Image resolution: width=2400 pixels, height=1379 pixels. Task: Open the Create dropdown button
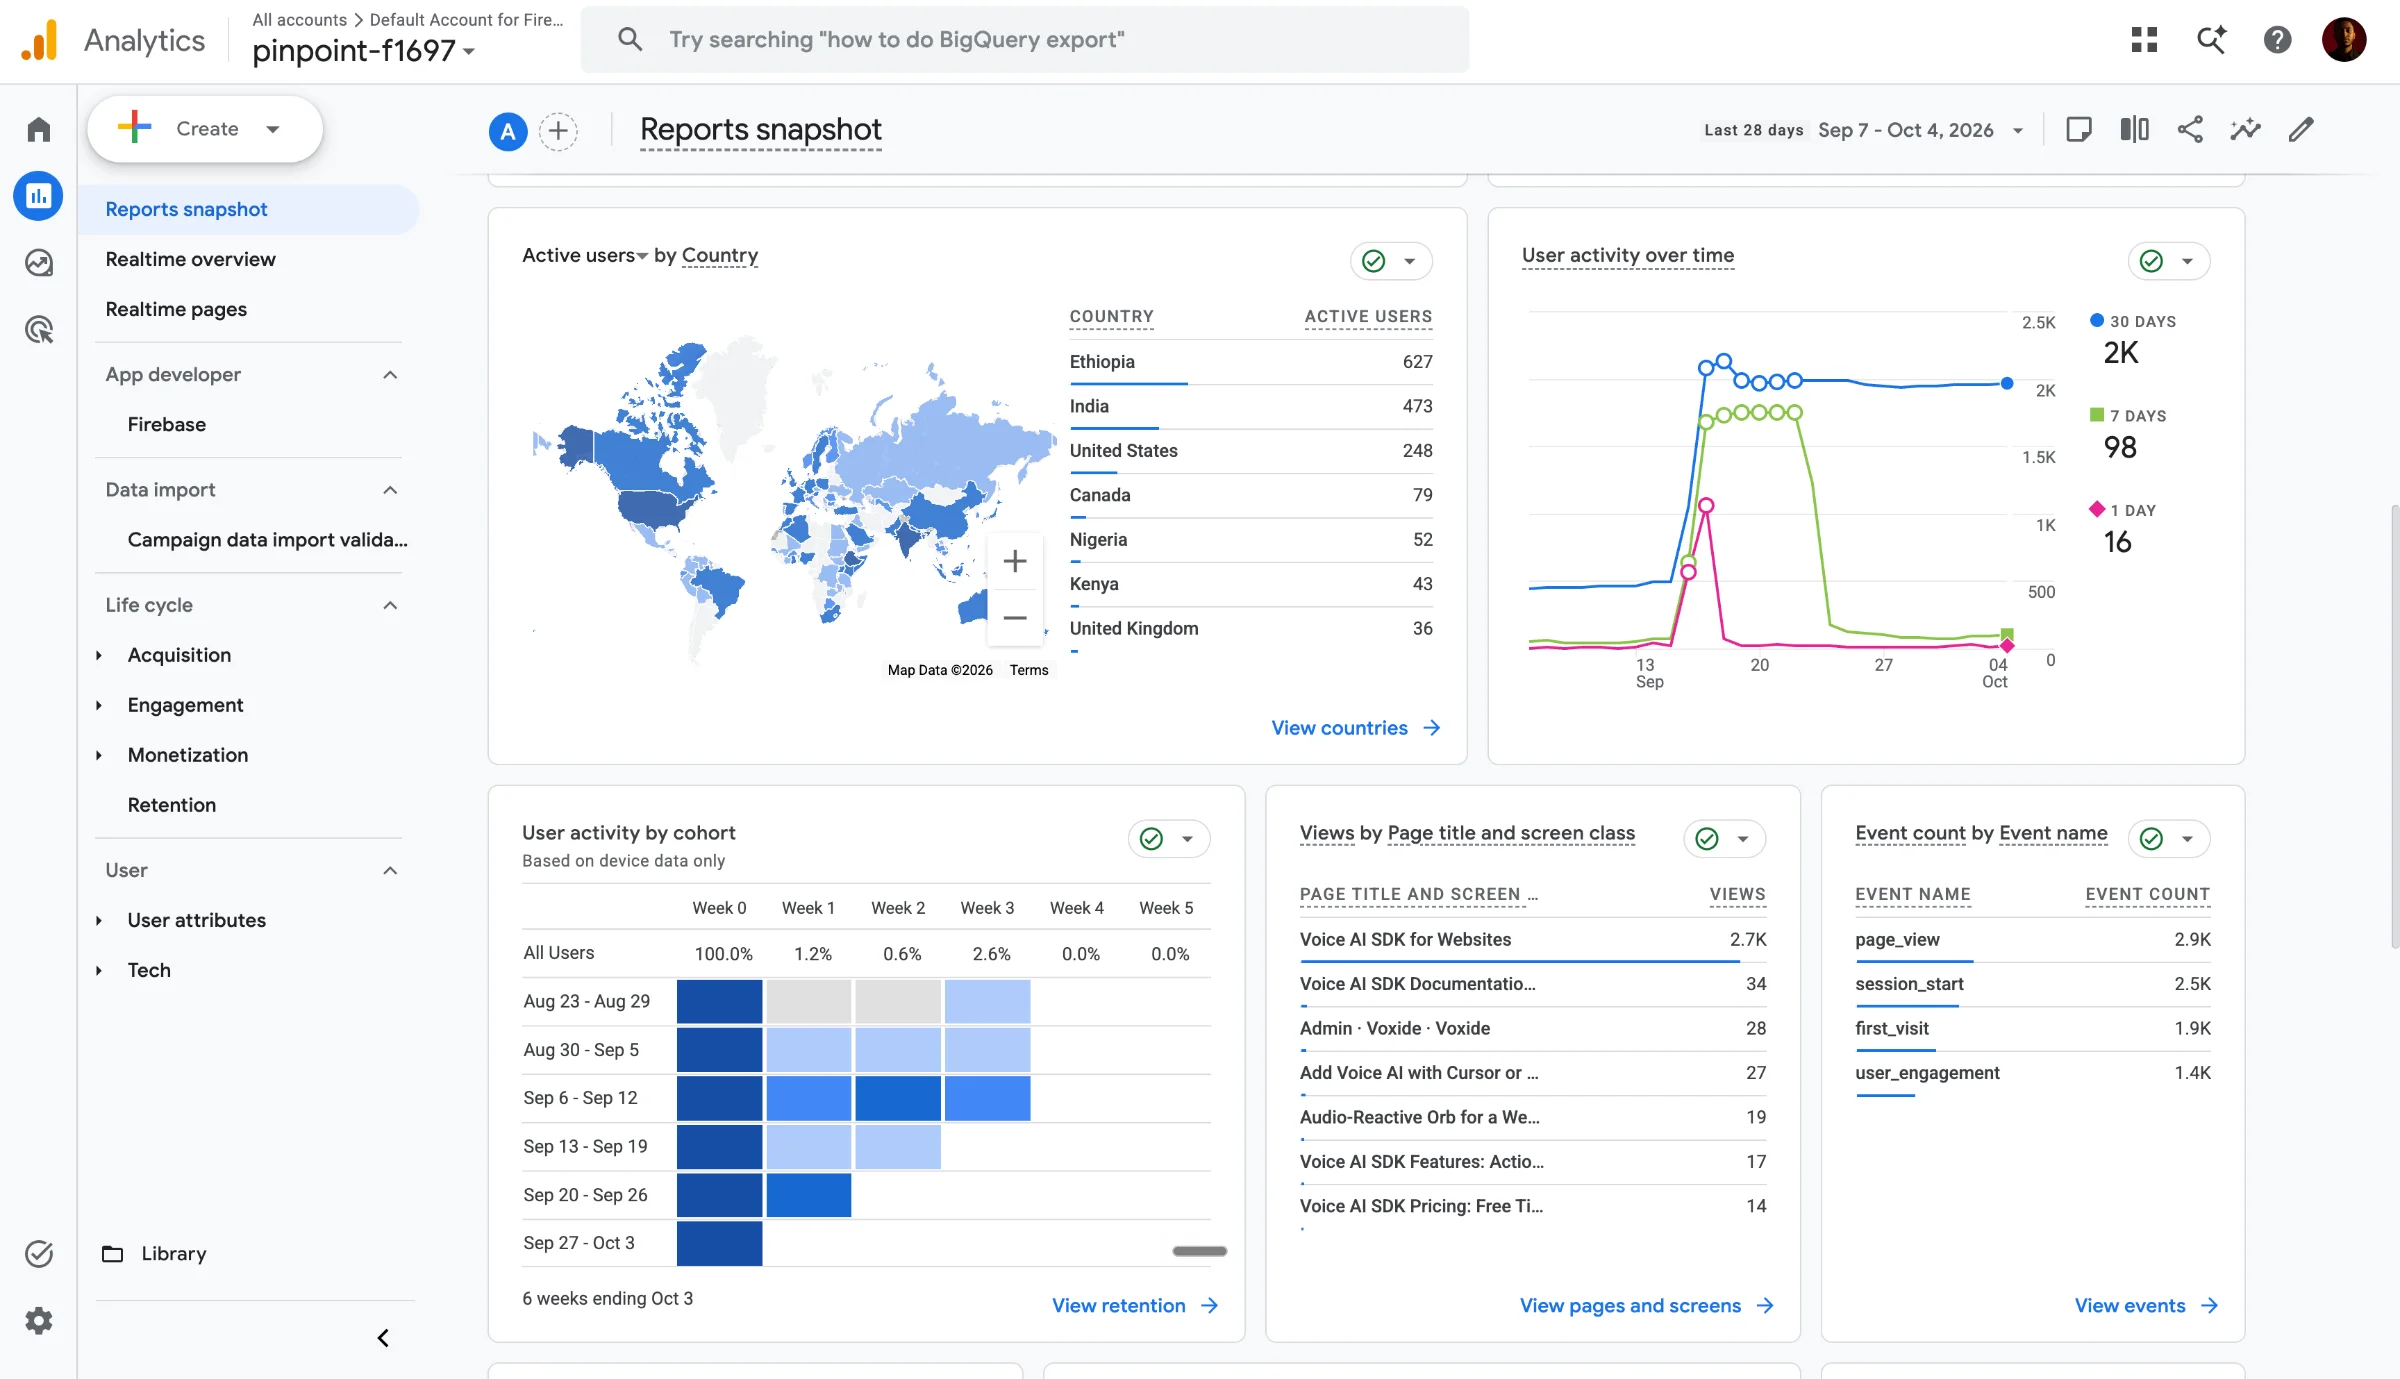(x=205, y=129)
